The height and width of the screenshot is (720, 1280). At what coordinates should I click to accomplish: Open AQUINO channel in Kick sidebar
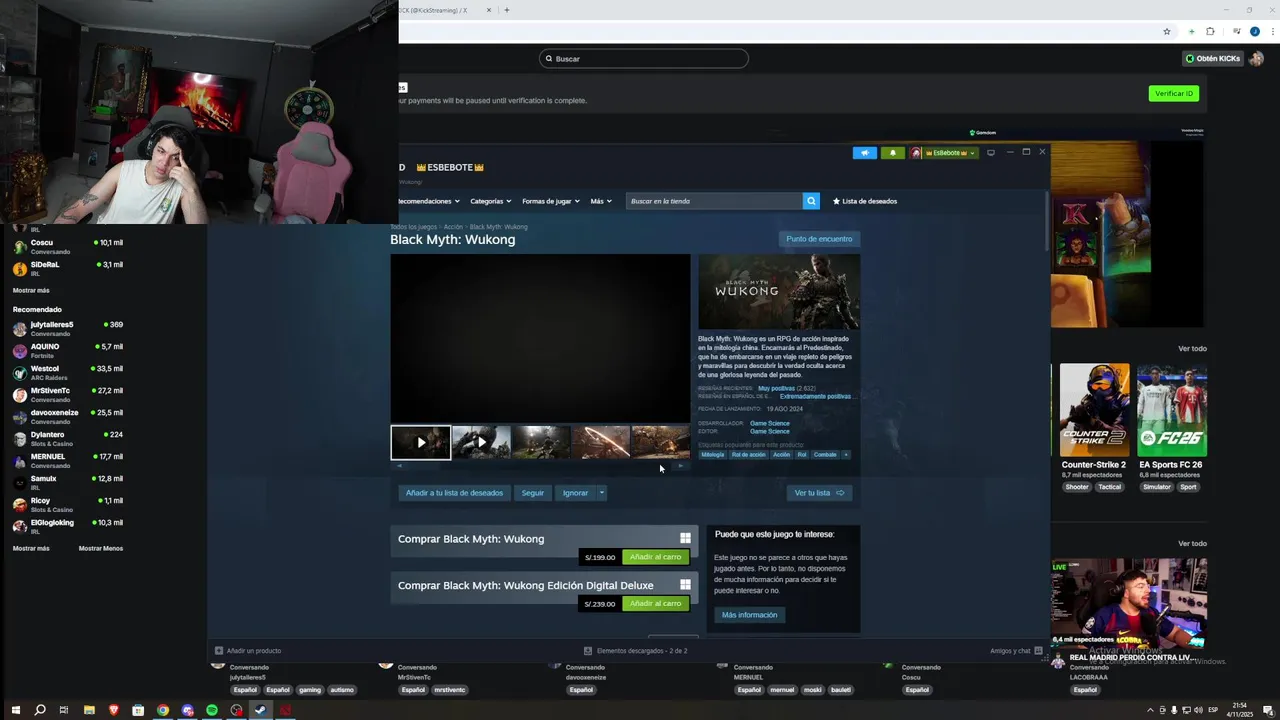(x=68, y=351)
